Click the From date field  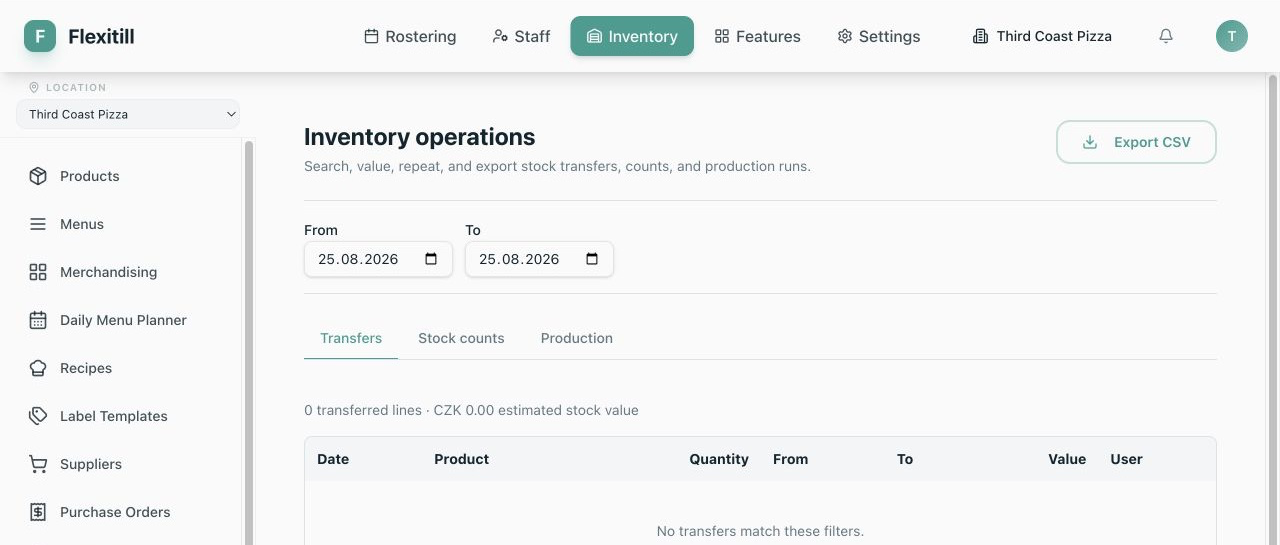(378, 259)
